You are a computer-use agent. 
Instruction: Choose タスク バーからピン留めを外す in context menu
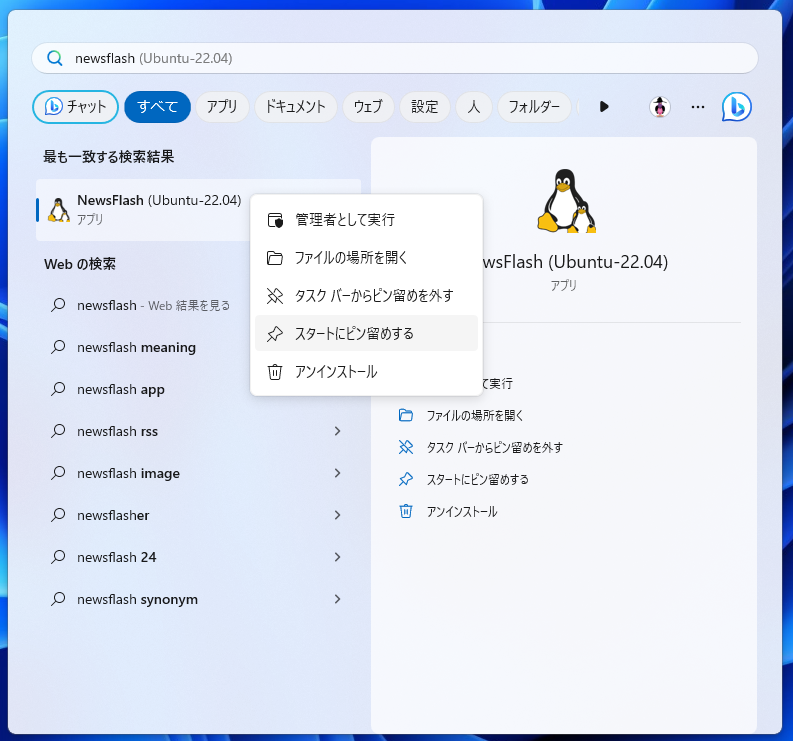tap(366, 295)
